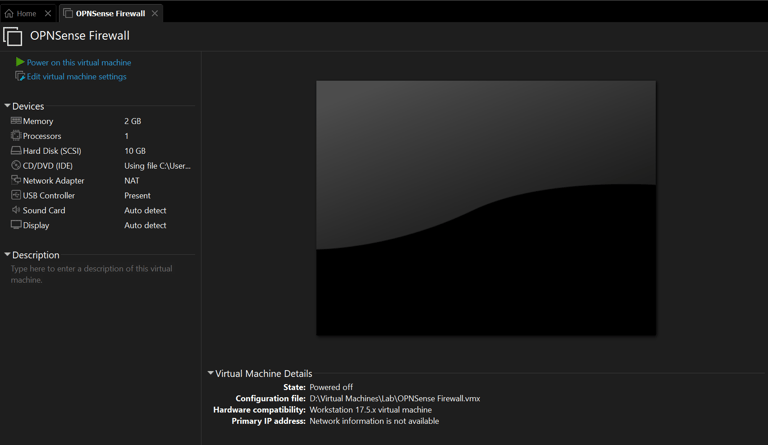Click the 2 GB memory value
Screen dimensions: 768x445
[133, 121]
